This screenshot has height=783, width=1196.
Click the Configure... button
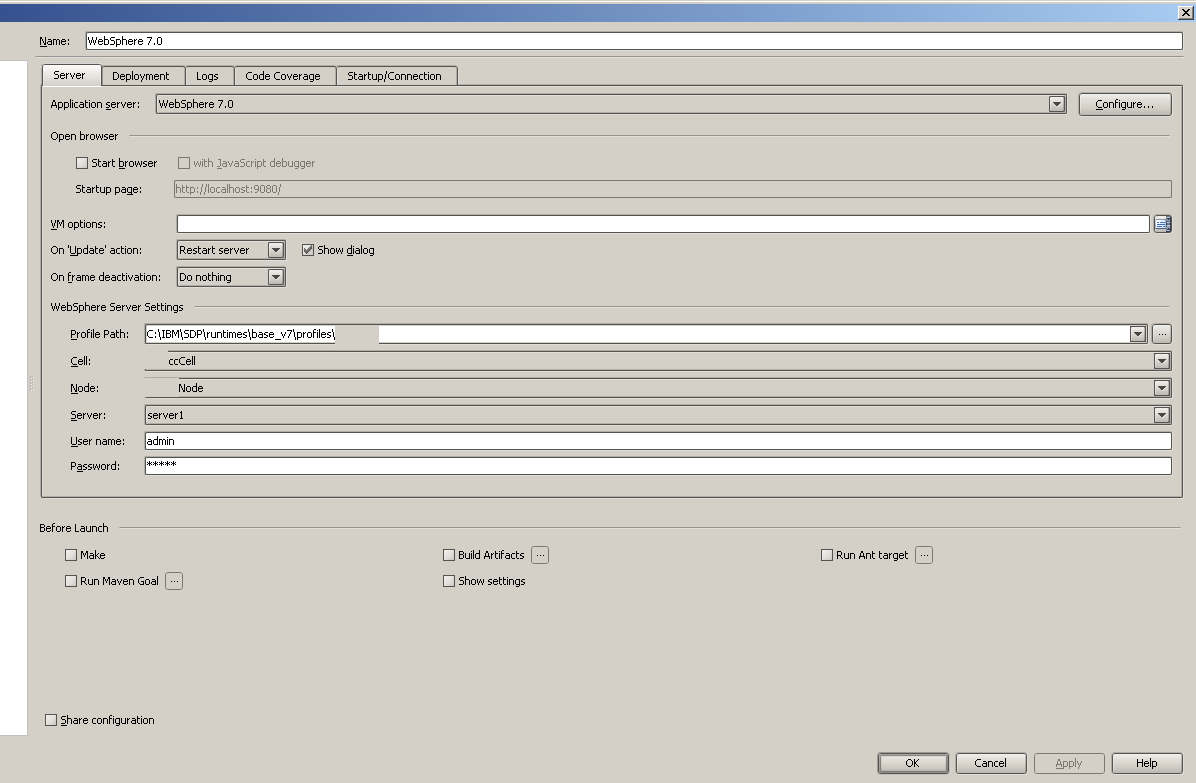tap(1125, 104)
